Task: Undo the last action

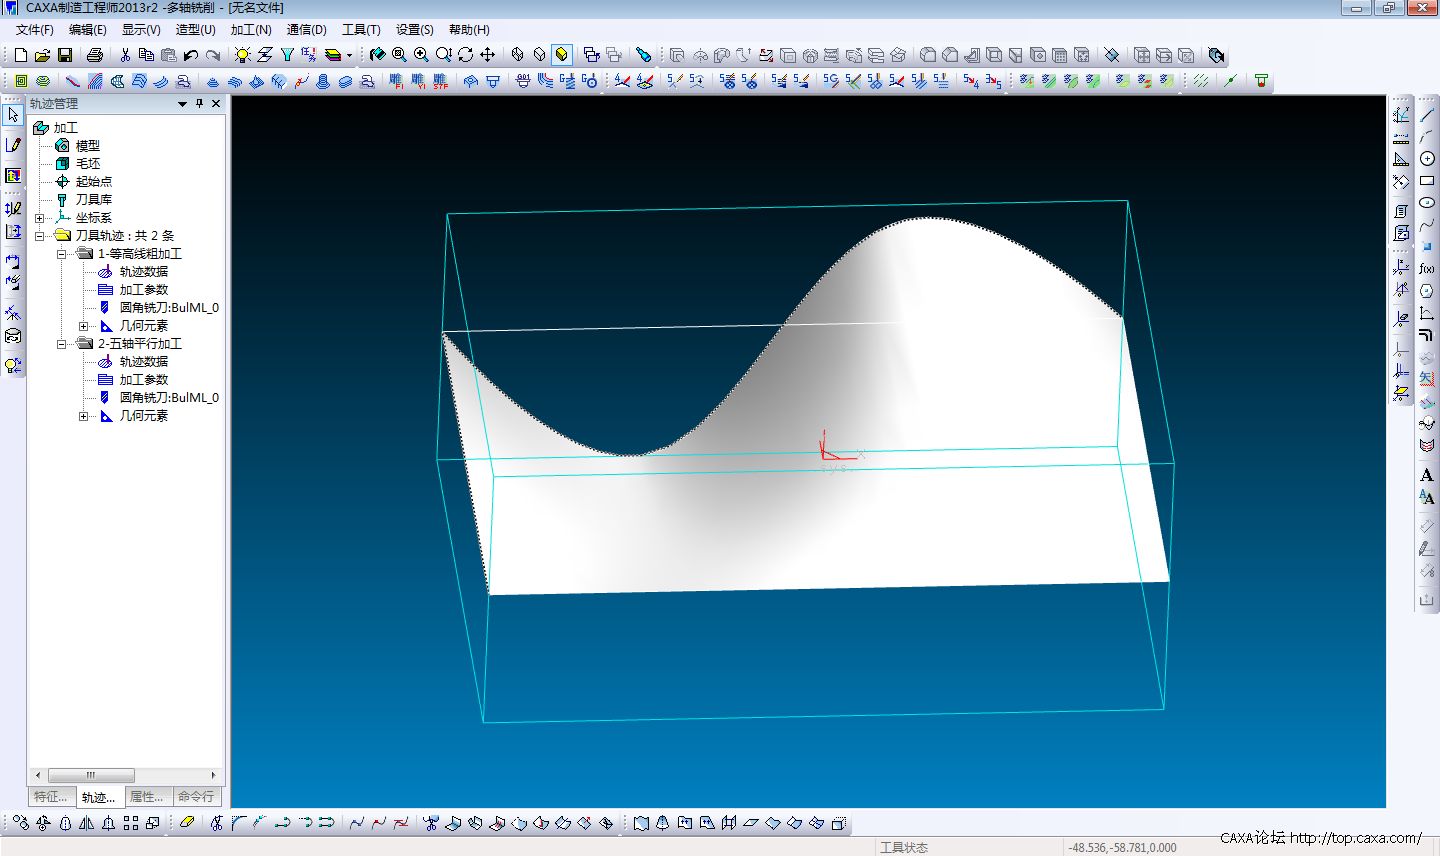Action: click(x=191, y=55)
